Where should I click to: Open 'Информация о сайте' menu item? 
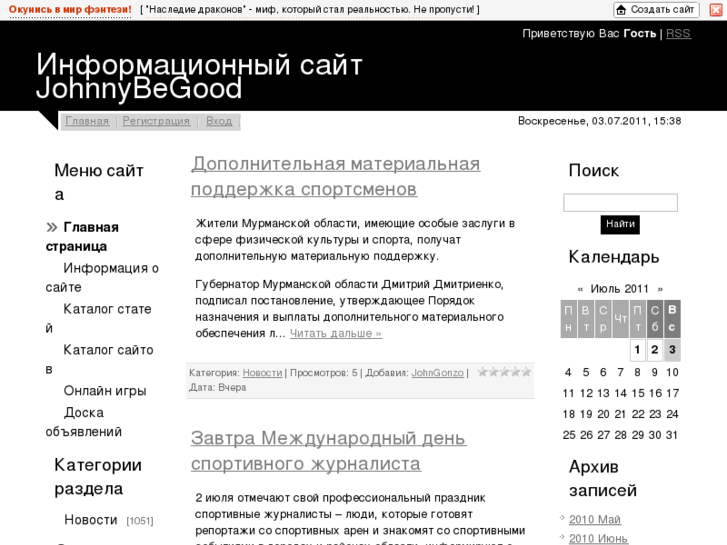pos(102,277)
